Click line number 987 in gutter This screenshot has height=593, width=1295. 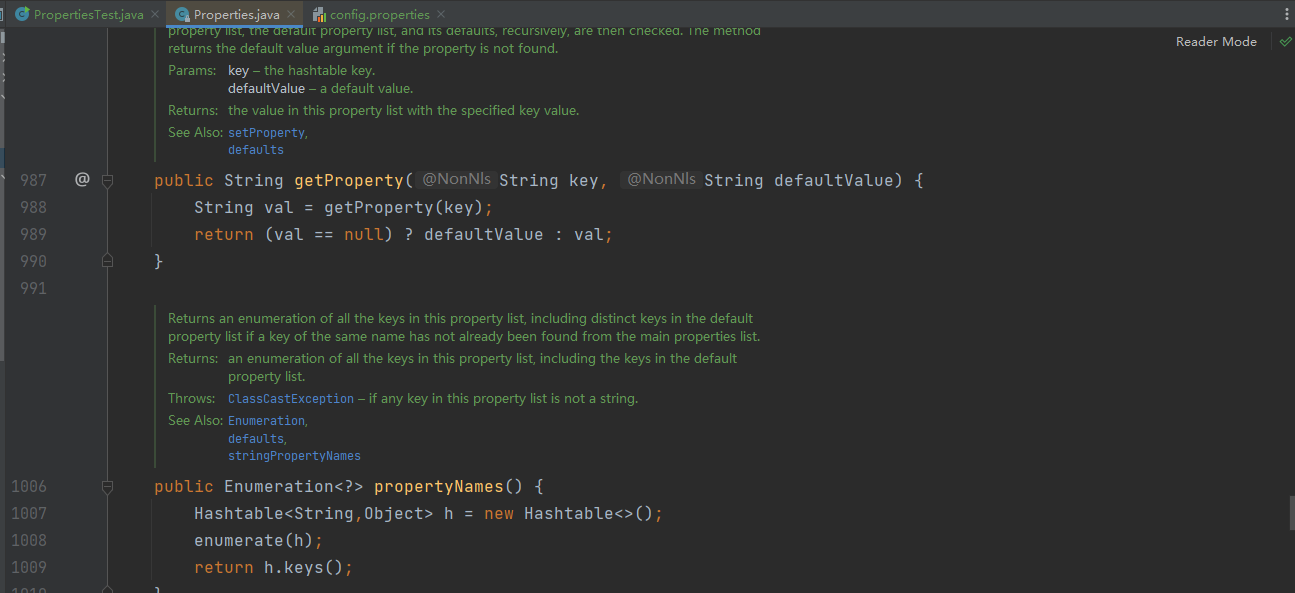pyautogui.click(x=34, y=181)
